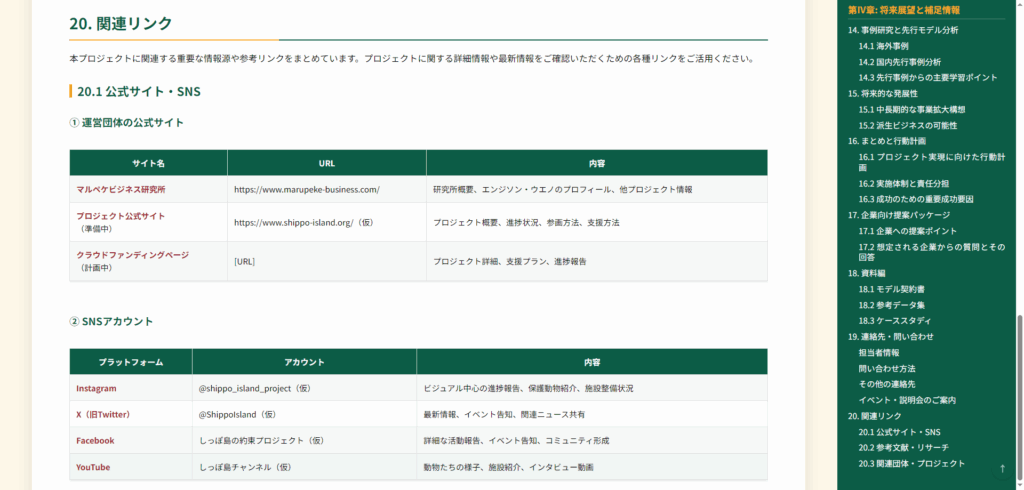
Task: Jump to 15.2 派生ビジネスの可能性
Action: (908, 125)
